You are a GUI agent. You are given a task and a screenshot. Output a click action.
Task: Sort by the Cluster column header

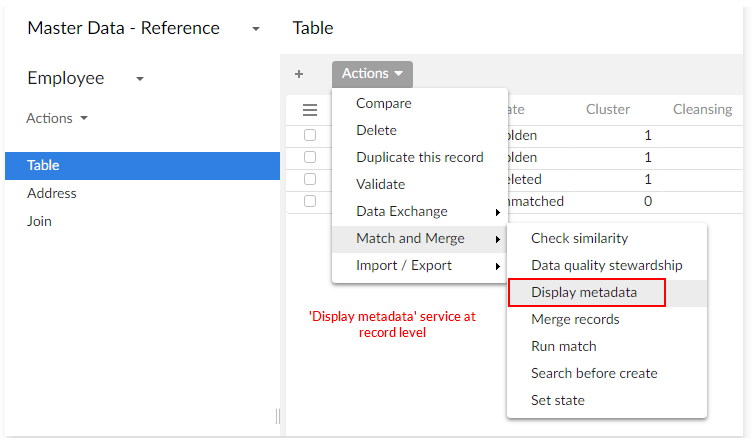[x=607, y=110]
